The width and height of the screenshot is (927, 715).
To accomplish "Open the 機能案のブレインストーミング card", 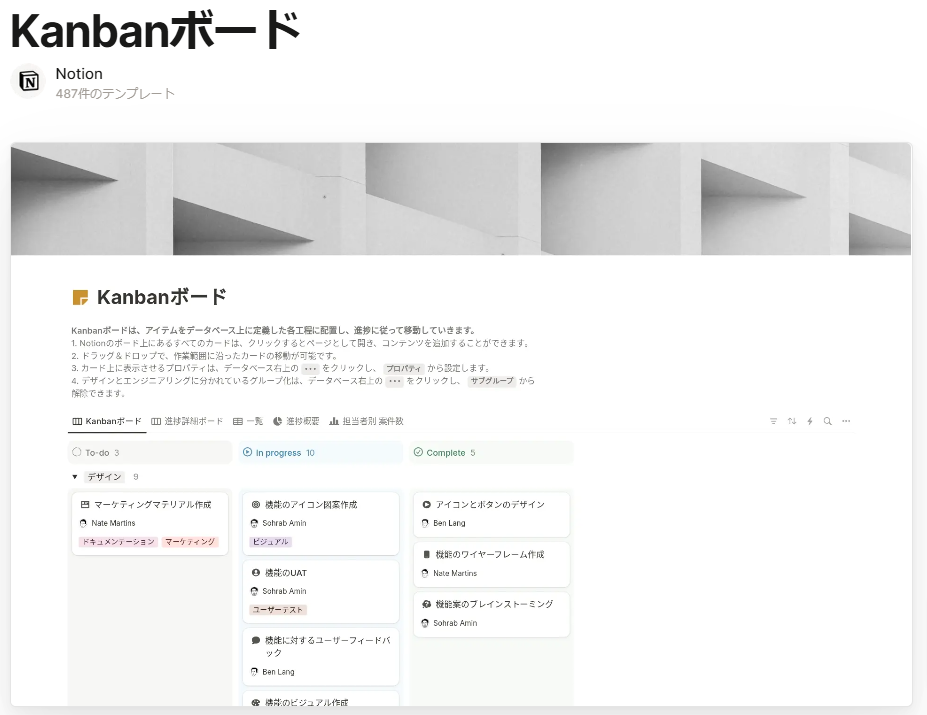I will pyautogui.click(x=491, y=614).
